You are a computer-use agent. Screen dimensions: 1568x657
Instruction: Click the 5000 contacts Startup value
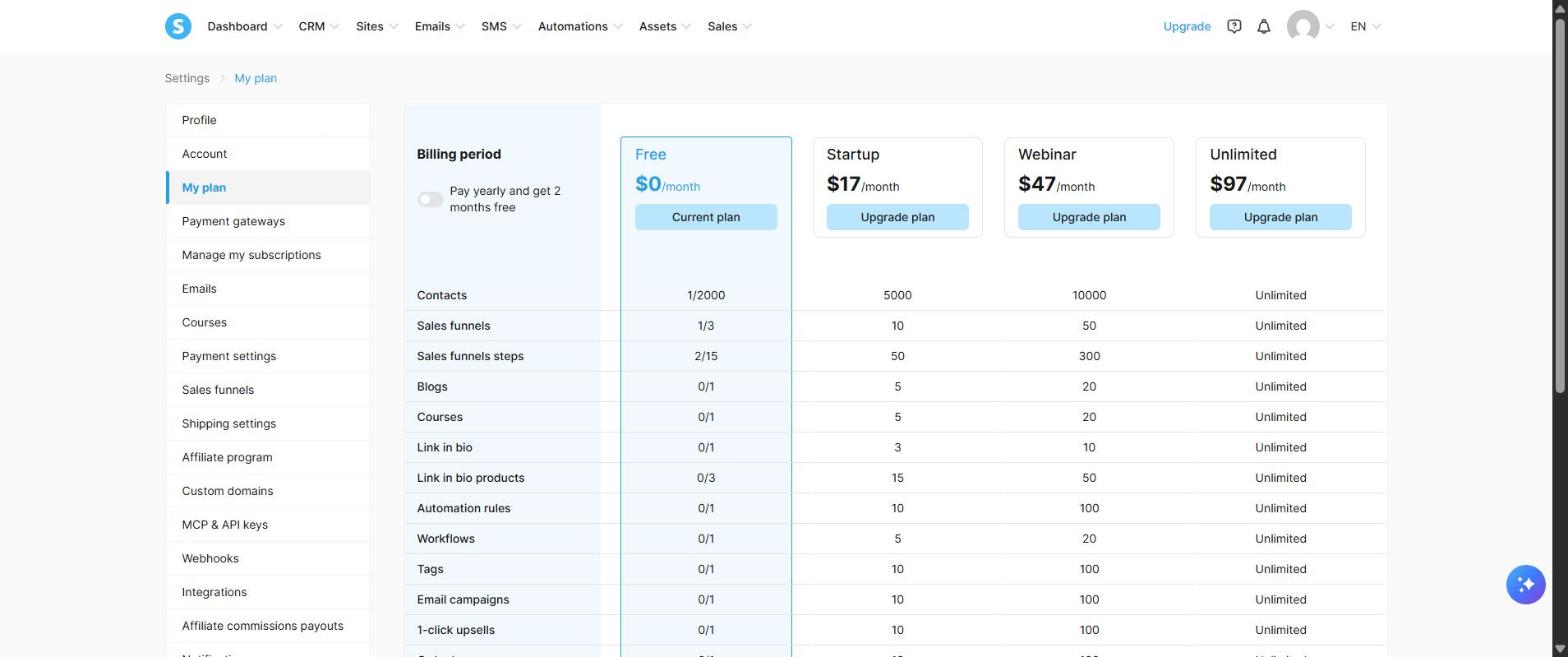(x=897, y=295)
